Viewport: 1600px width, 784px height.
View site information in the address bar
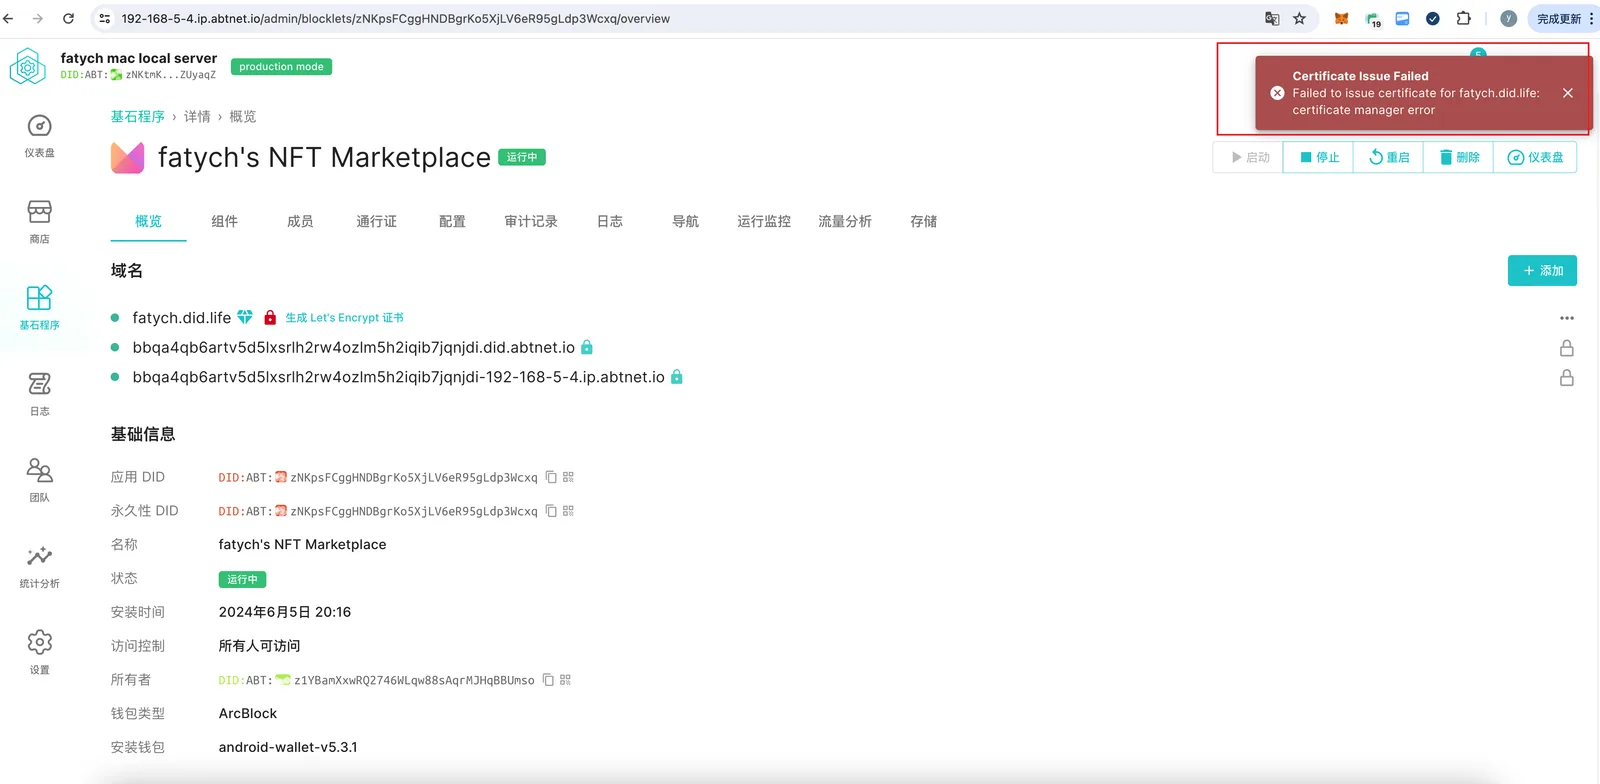[x=105, y=18]
